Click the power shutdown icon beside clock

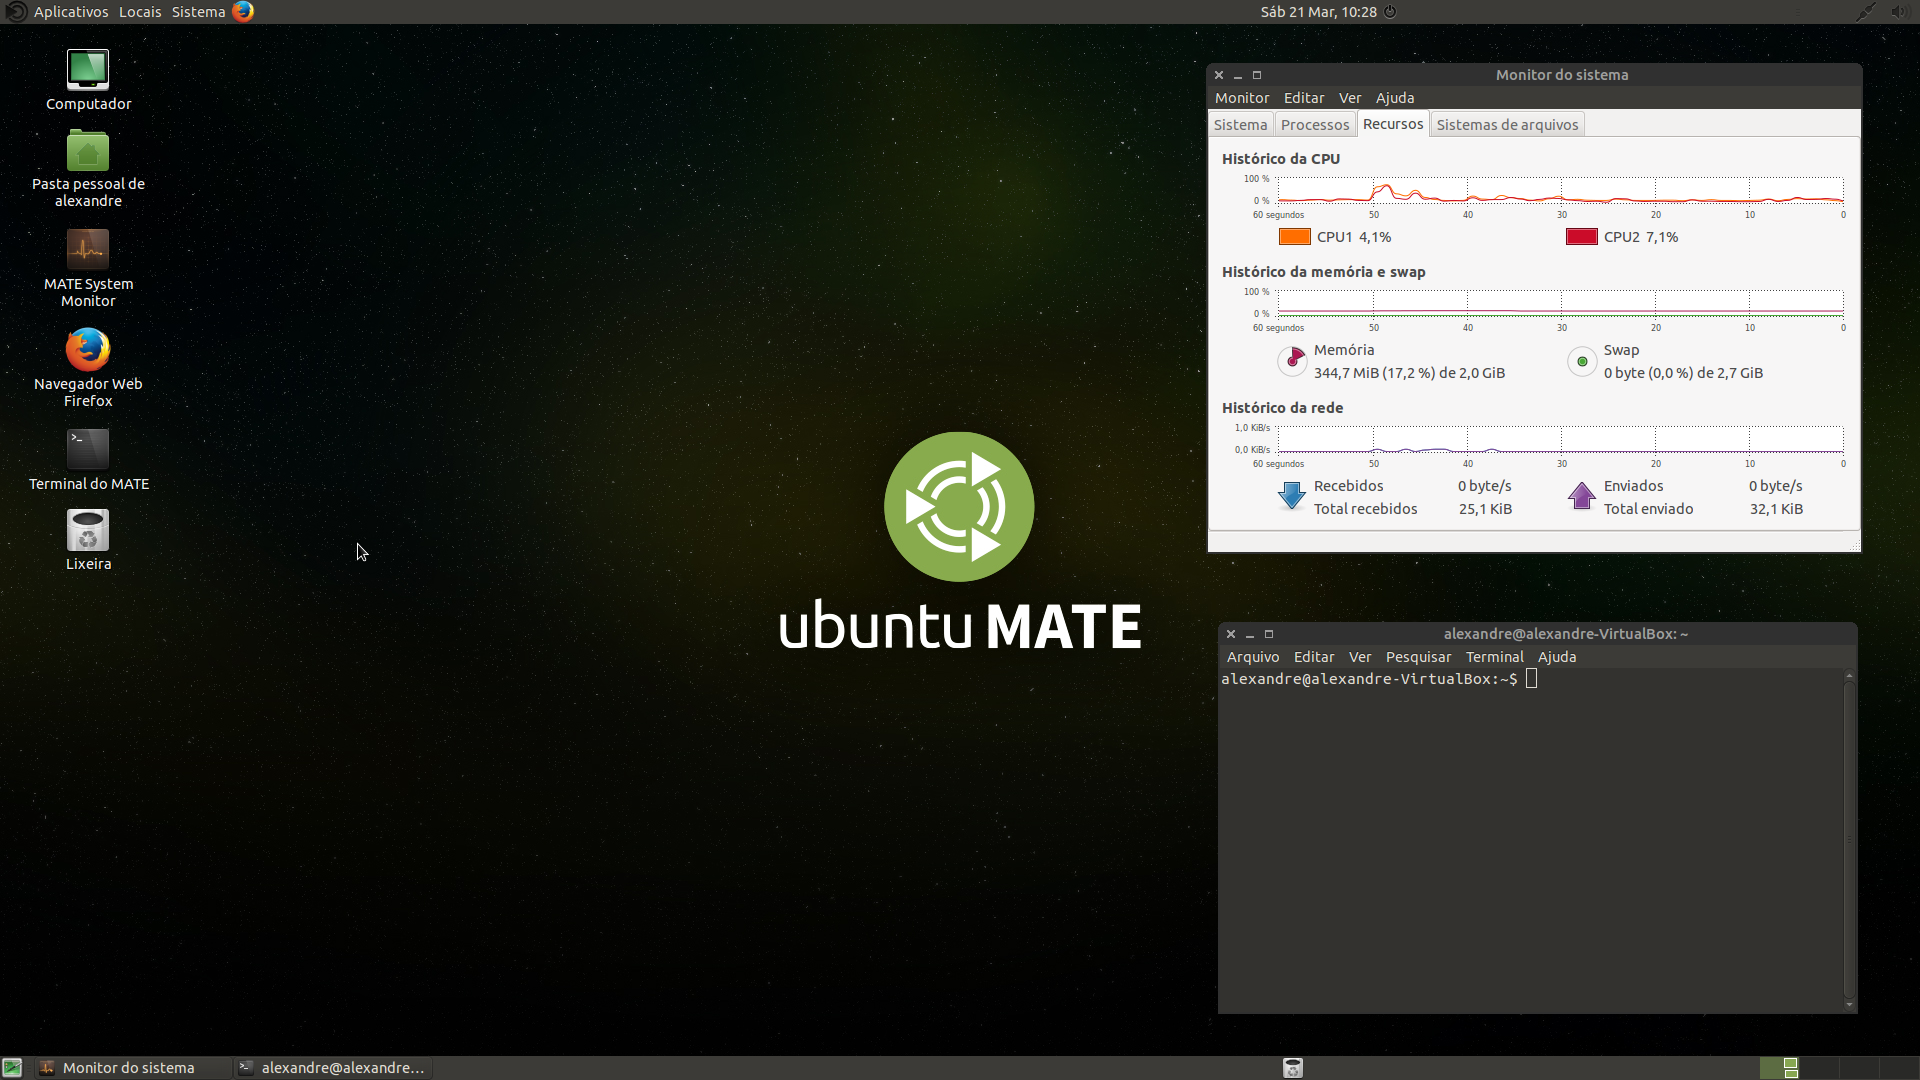click(1390, 12)
